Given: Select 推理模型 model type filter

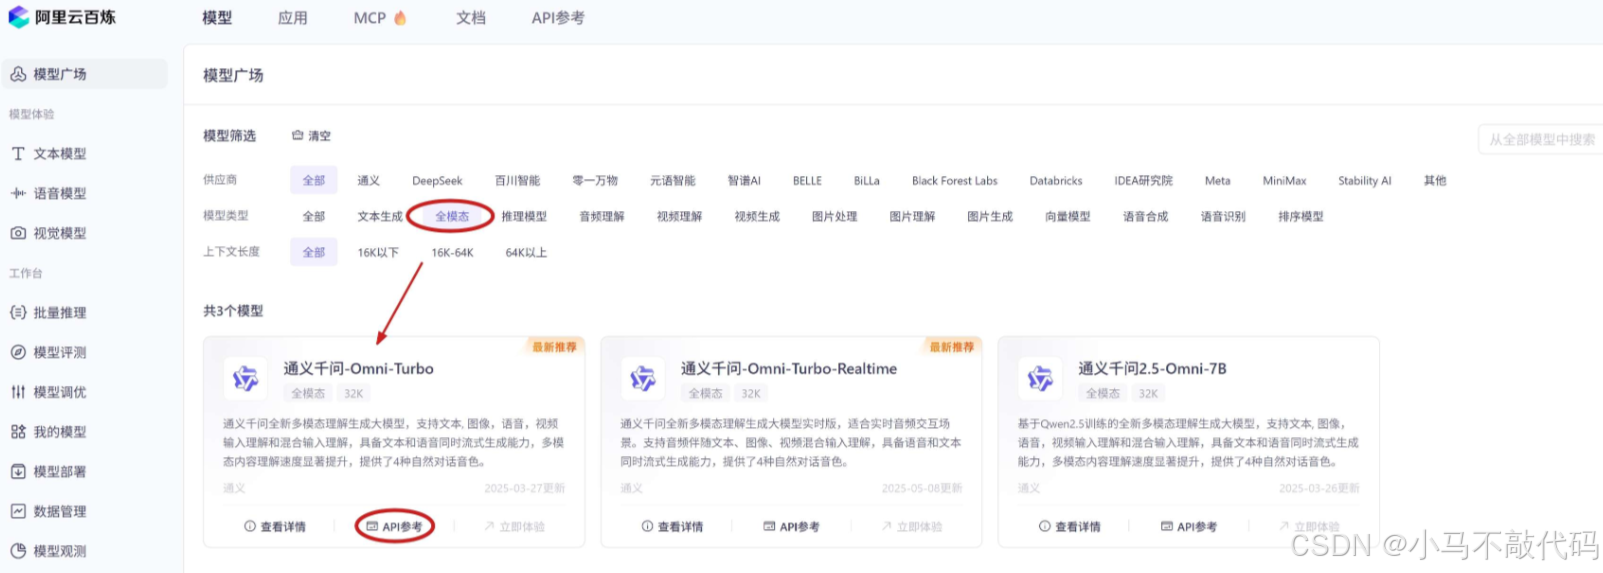Looking at the screenshot, I should click(x=524, y=216).
